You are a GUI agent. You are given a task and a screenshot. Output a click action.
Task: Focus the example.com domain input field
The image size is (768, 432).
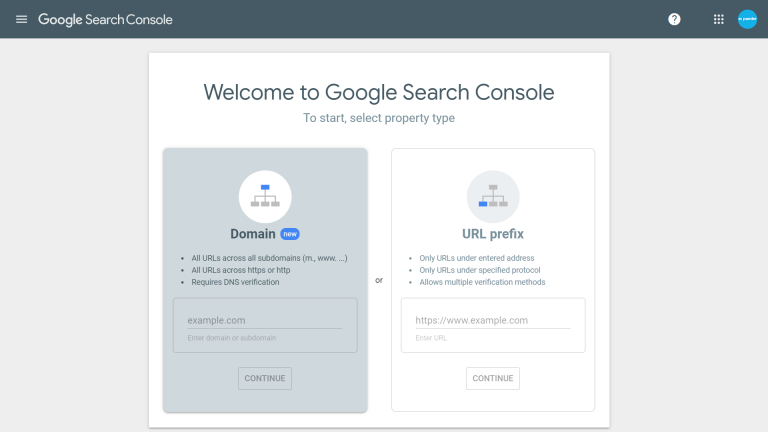(x=264, y=320)
